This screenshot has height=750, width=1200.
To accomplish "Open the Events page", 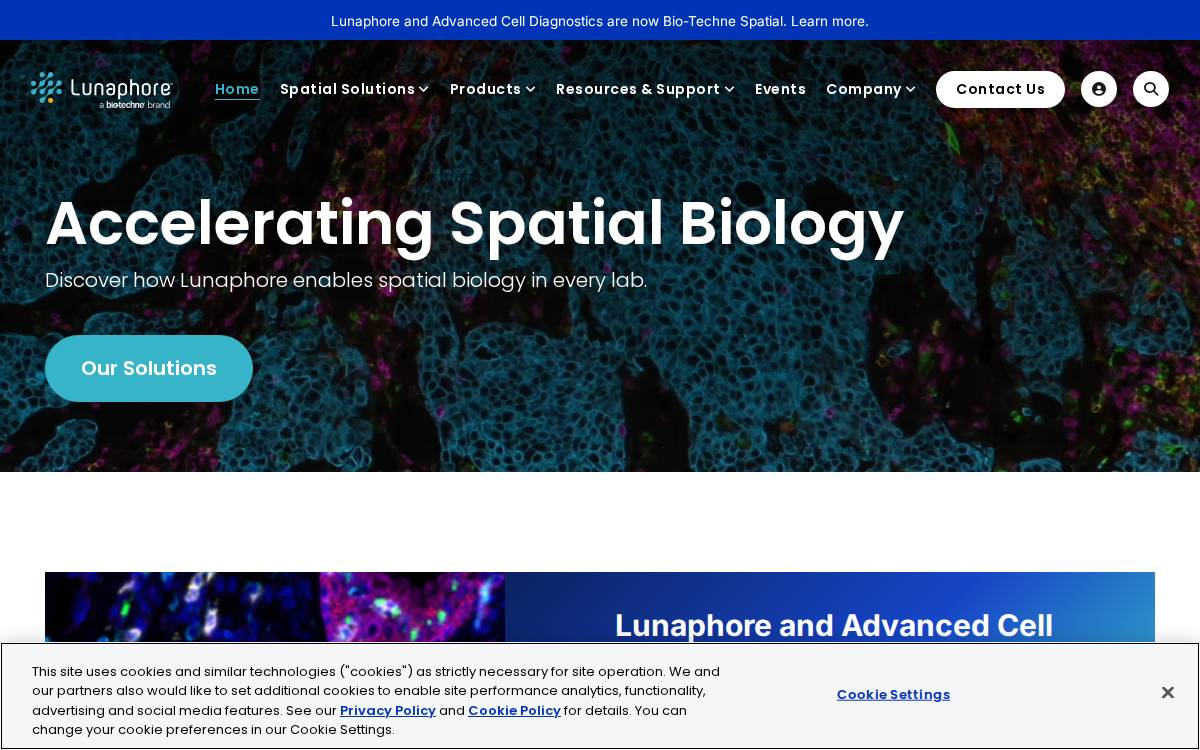I will (780, 89).
